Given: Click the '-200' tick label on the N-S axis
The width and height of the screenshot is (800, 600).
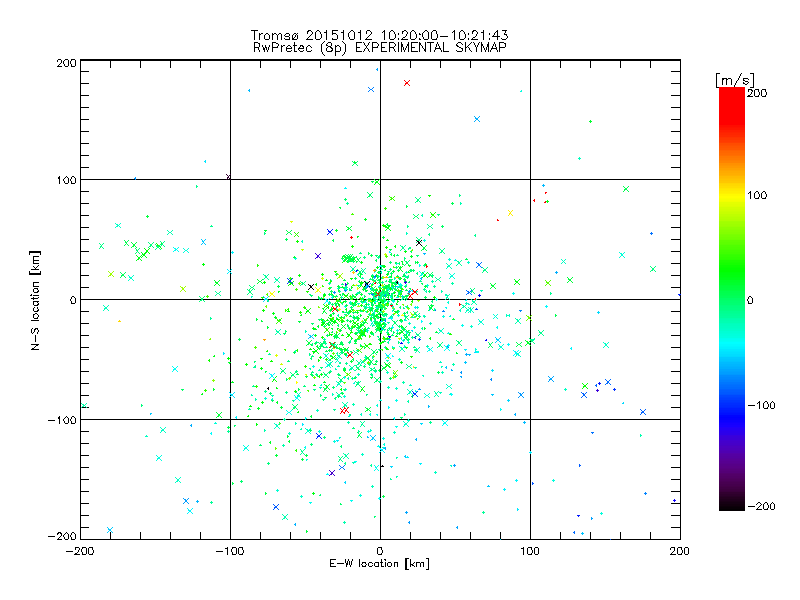Looking at the screenshot, I should click(x=62, y=536).
